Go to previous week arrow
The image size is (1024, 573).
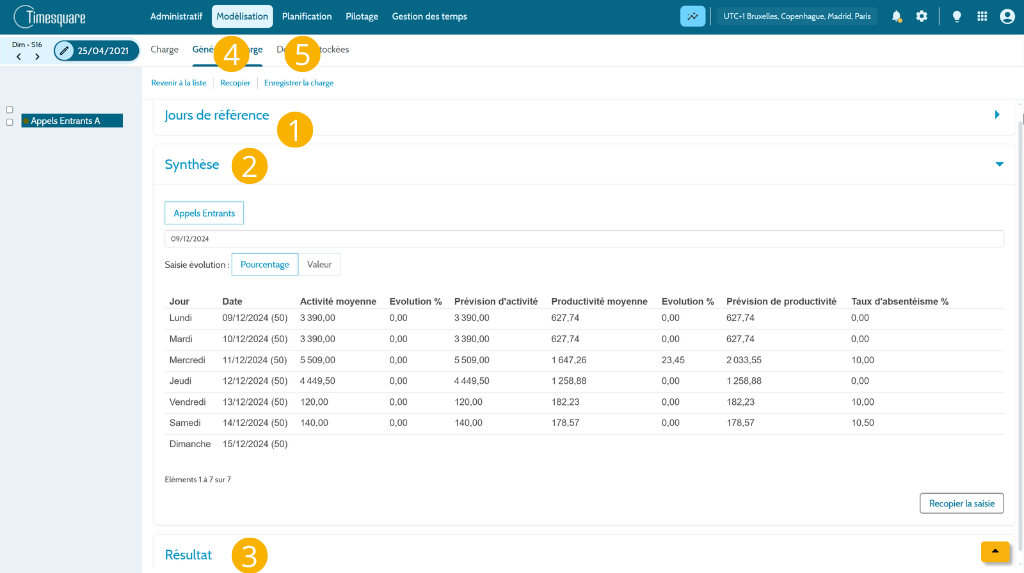pos(19,57)
